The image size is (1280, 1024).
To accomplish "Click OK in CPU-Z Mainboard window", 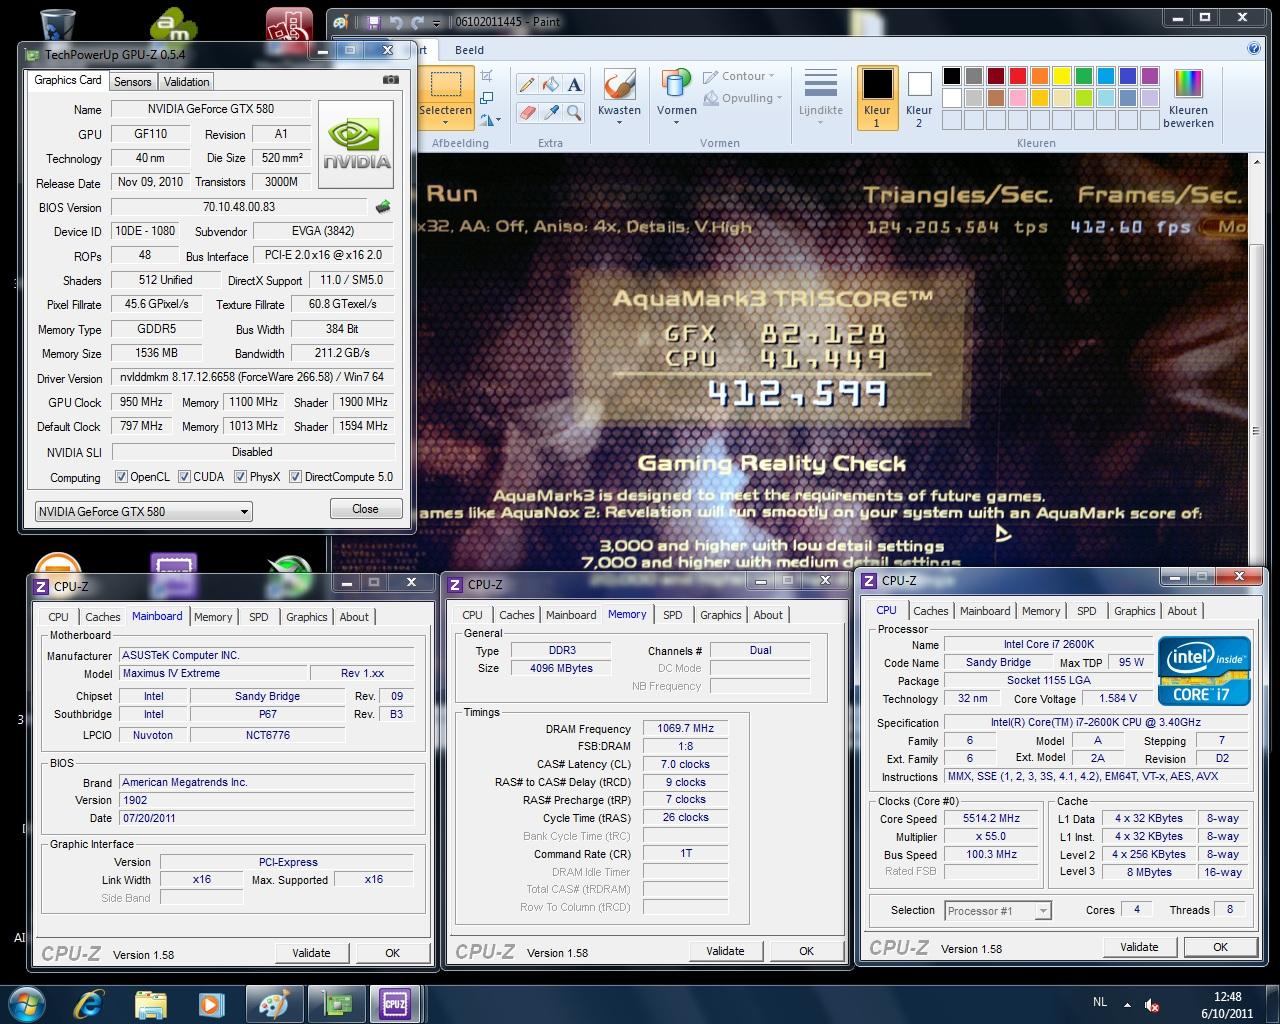I will point(393,953).
